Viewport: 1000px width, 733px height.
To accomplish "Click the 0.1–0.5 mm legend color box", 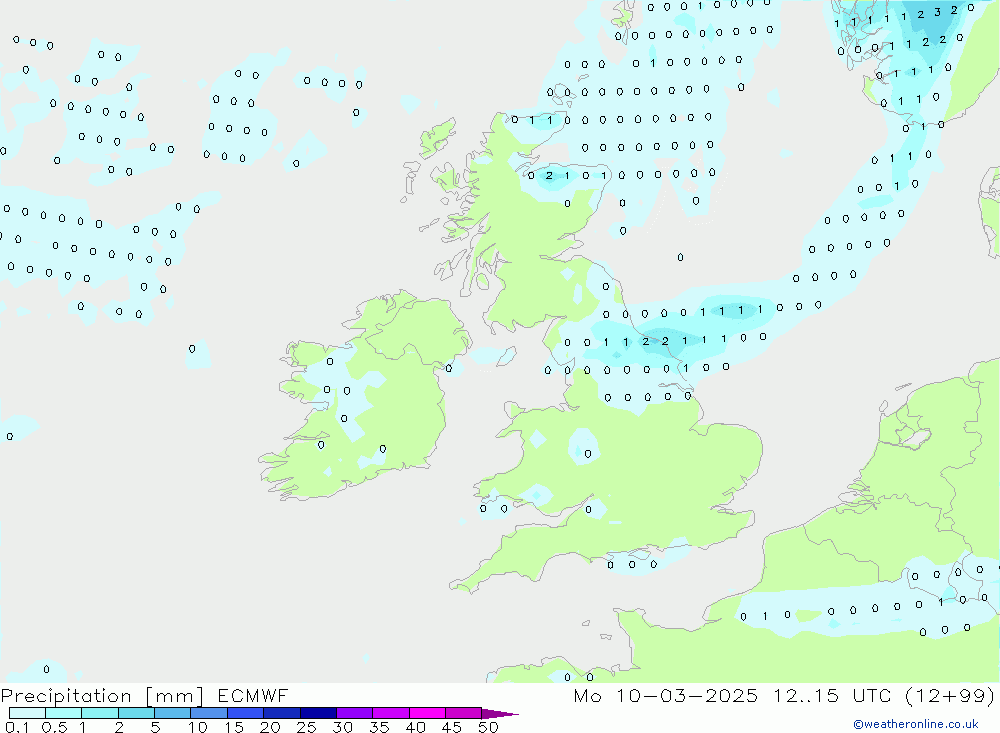I will (27, 713).
